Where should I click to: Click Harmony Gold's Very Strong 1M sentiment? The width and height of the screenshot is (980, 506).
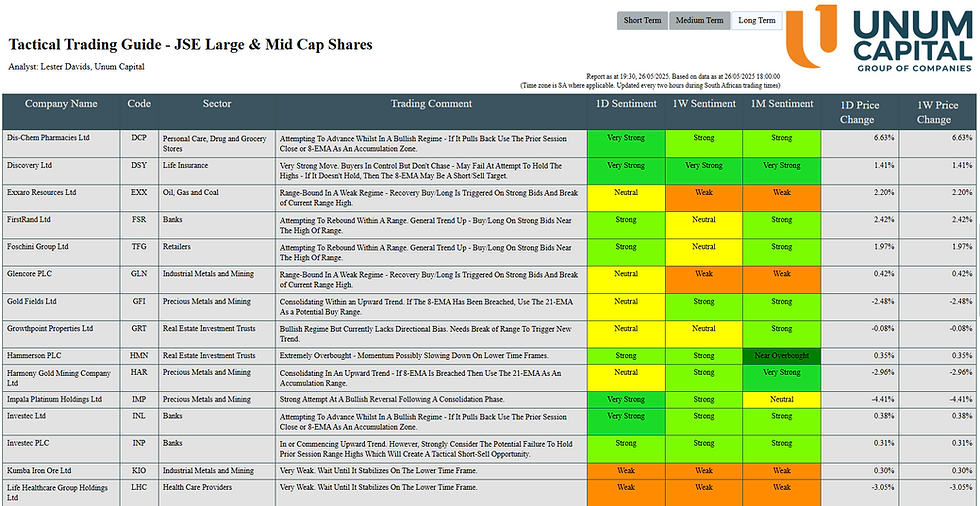click(781, 379)
